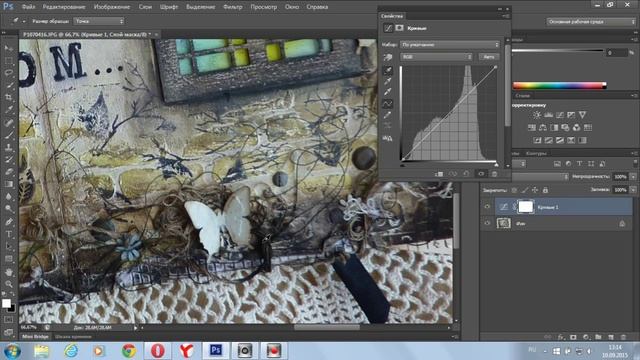Select the Dodge tool
The height and width of the screenshot is (360, 640).
[x=9, y=209]
